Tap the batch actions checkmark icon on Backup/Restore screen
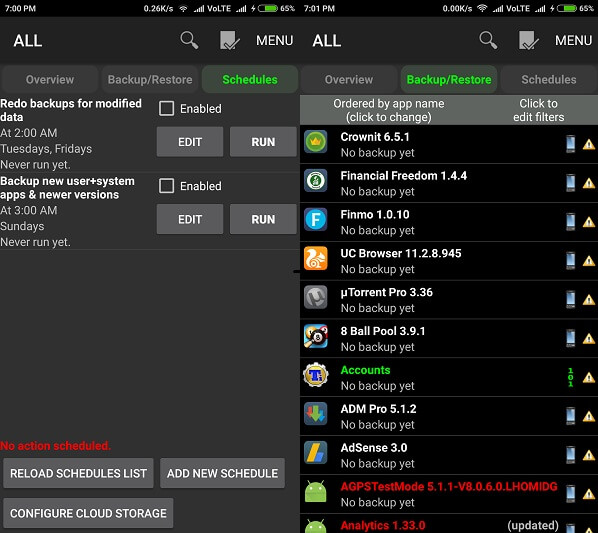Image resolution: width=598 pixels, height=533 pixels. [528, 40]
